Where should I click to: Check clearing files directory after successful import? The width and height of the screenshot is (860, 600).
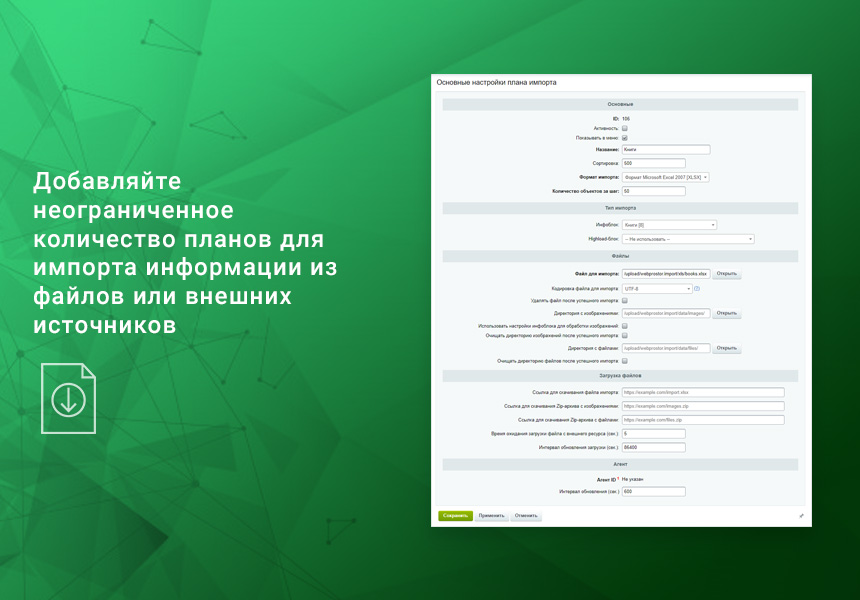coord(624,361)
